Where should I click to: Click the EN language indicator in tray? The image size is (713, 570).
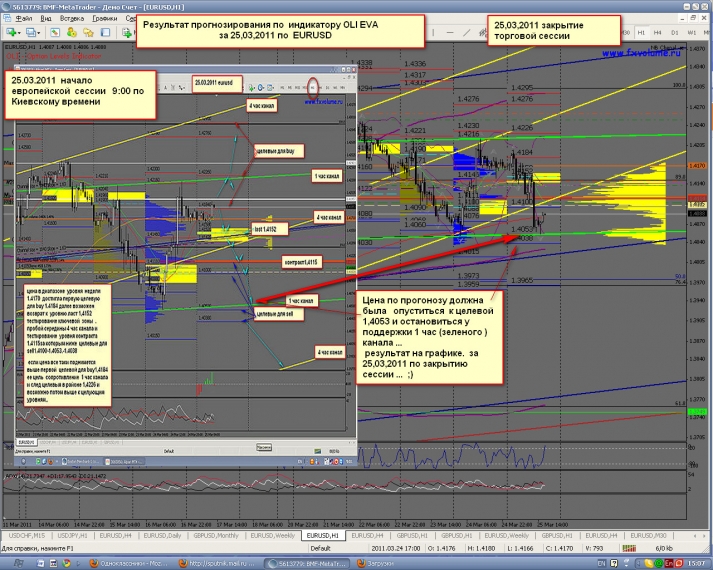tap(602, 564)
